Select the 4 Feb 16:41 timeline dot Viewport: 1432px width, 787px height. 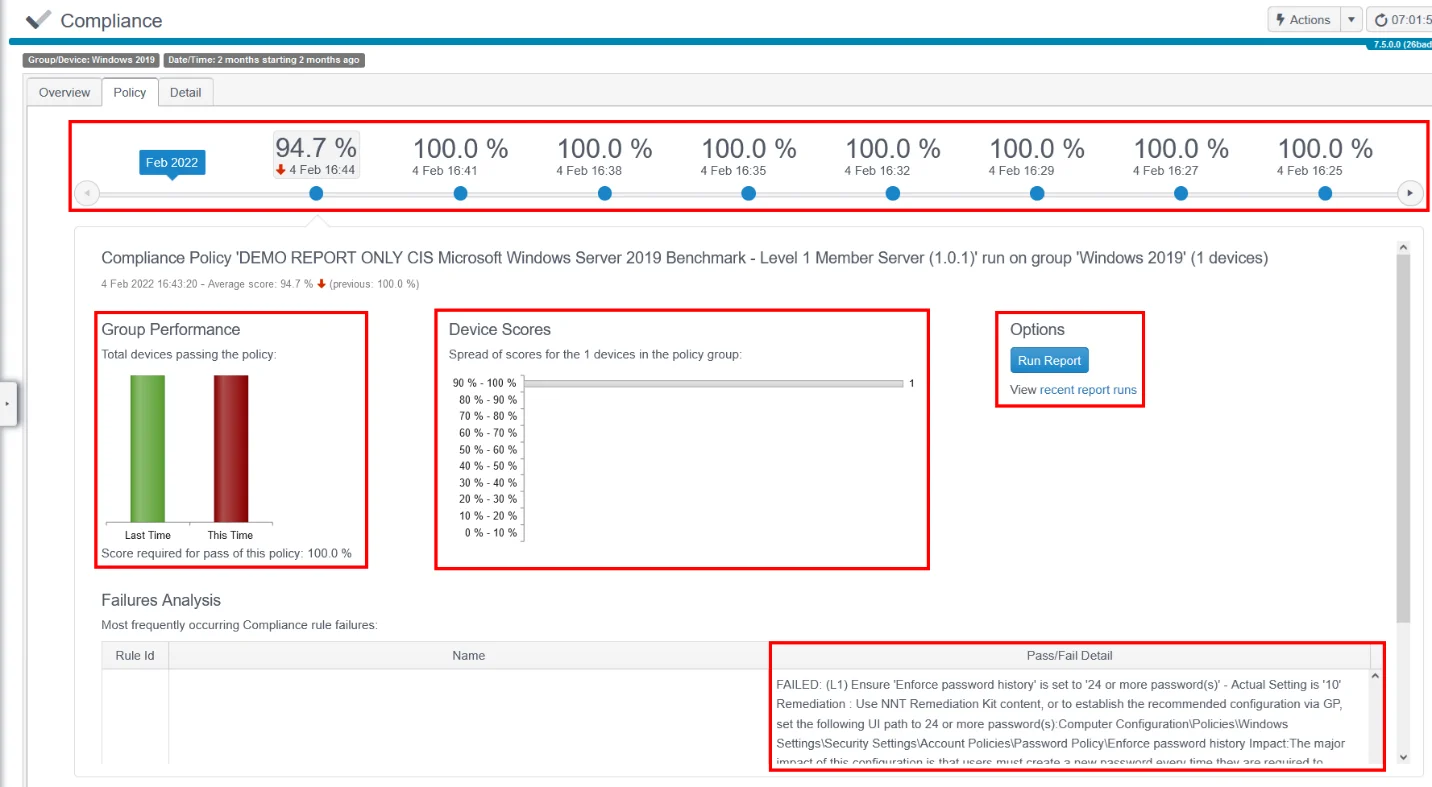coord(460,193)
